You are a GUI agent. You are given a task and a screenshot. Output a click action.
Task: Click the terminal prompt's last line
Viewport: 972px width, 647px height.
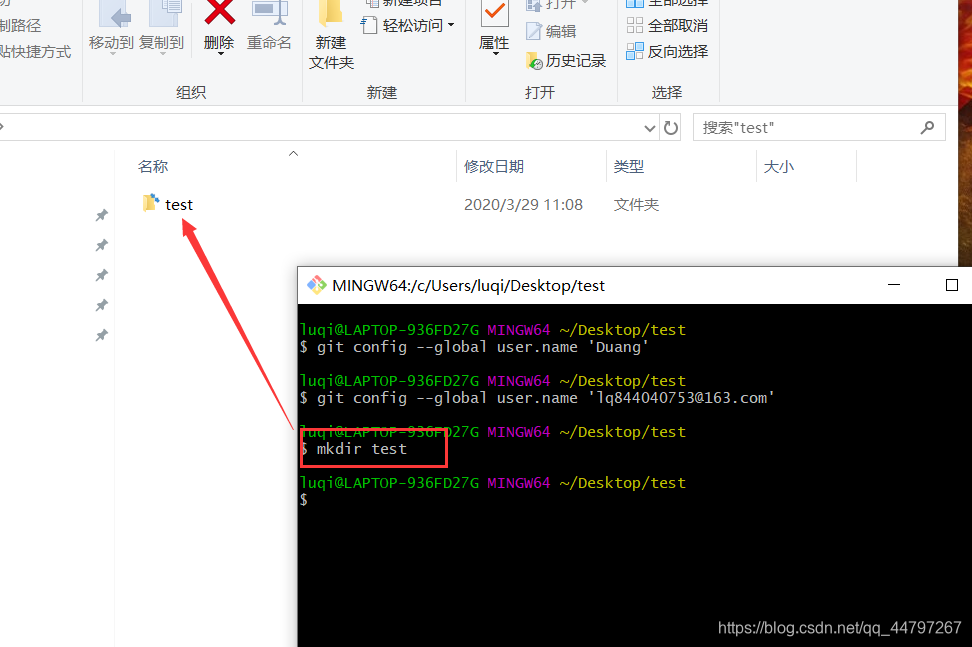tap(304, 500)
